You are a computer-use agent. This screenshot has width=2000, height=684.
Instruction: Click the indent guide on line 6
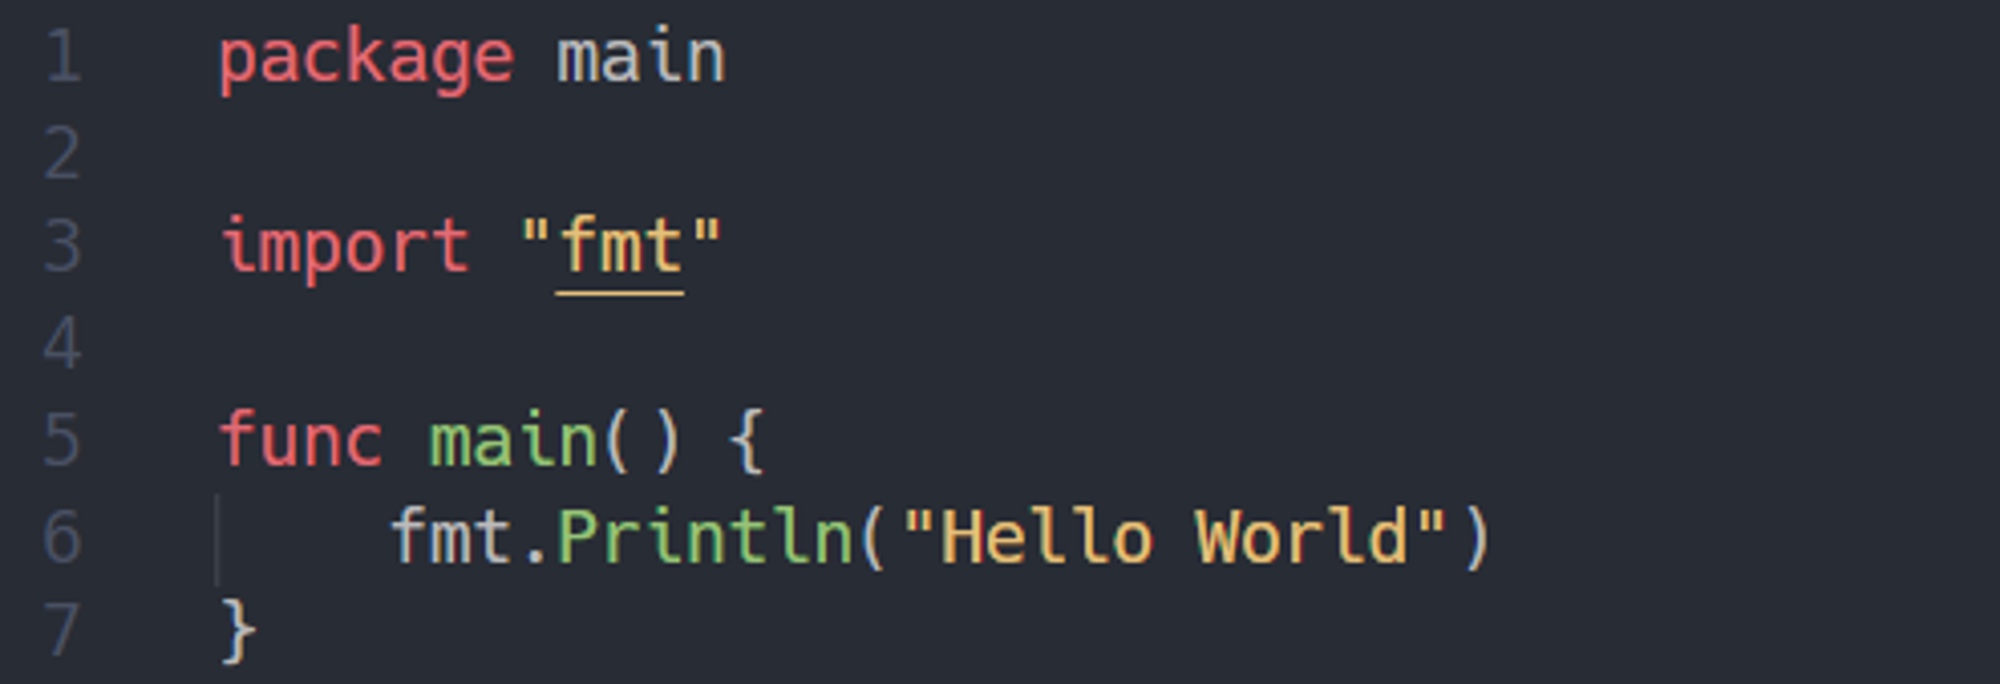(x=217, y=538)
